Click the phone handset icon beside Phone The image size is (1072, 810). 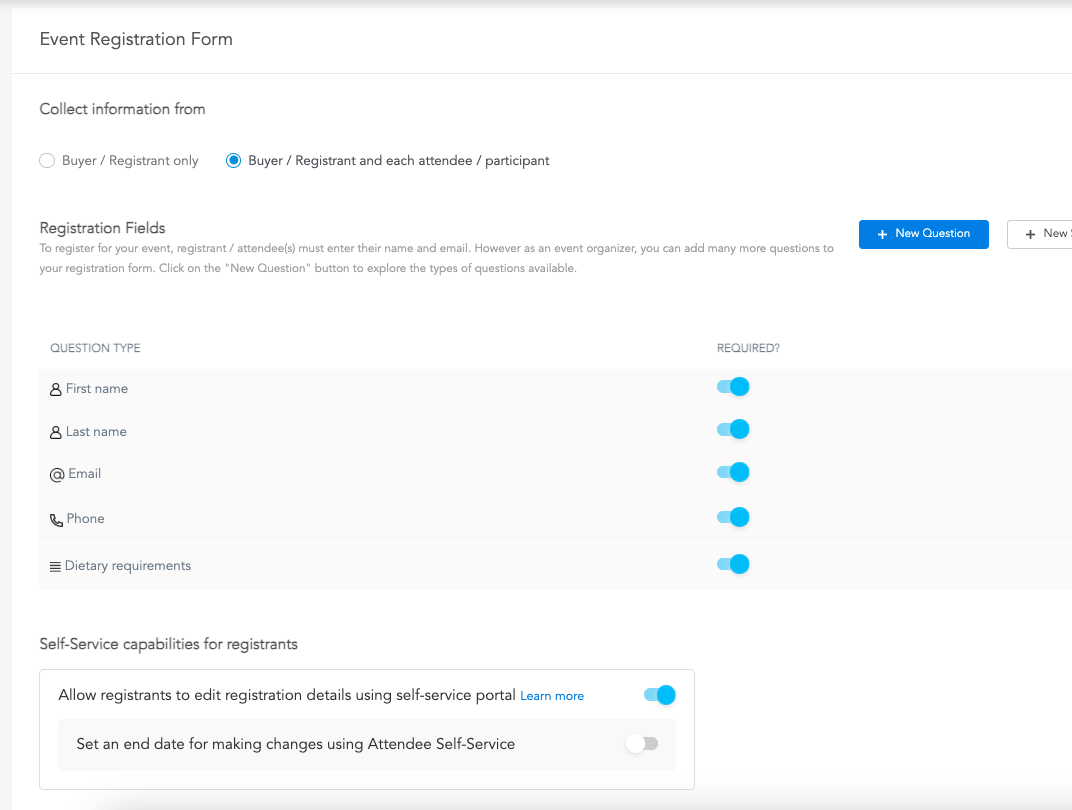[x=56, y=520]
